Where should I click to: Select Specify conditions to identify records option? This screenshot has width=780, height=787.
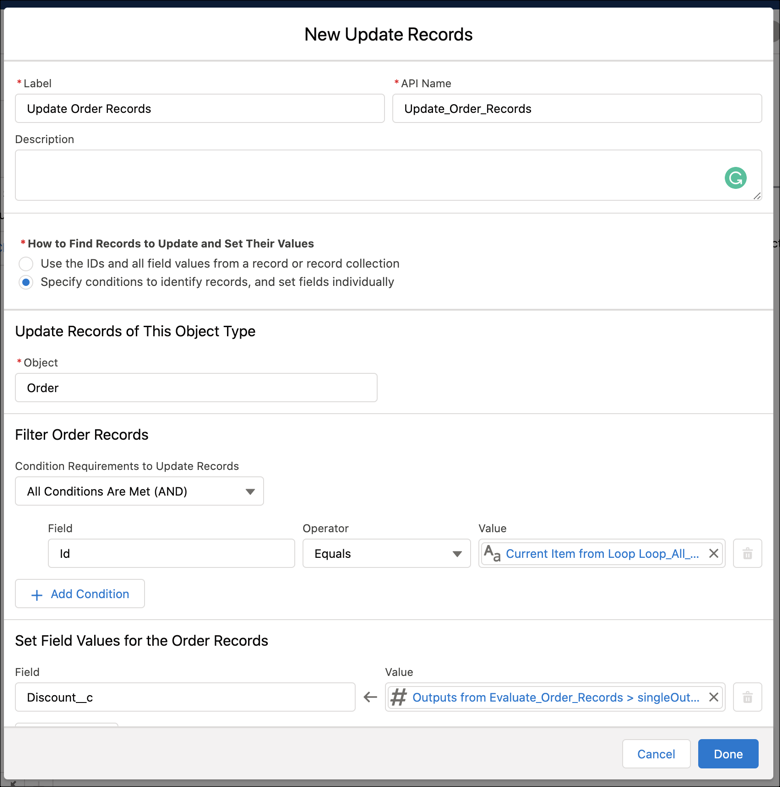pos(26,282)
